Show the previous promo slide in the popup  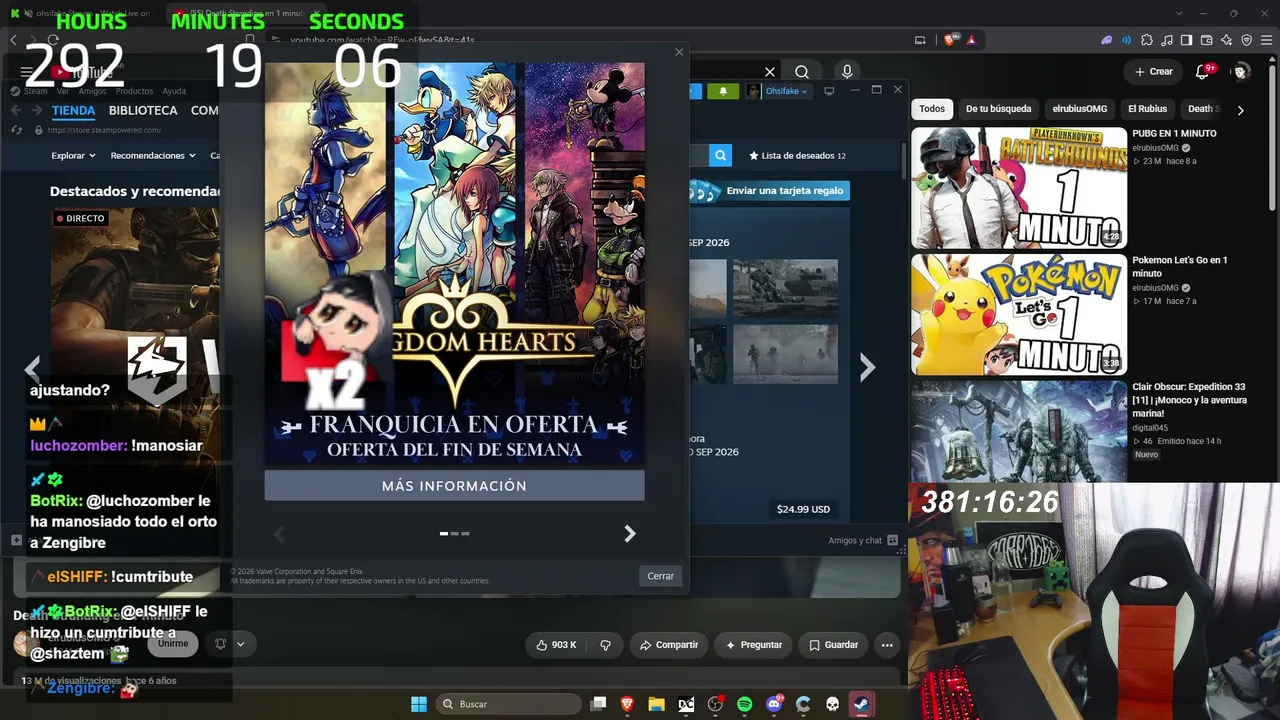tap(280, 534)
